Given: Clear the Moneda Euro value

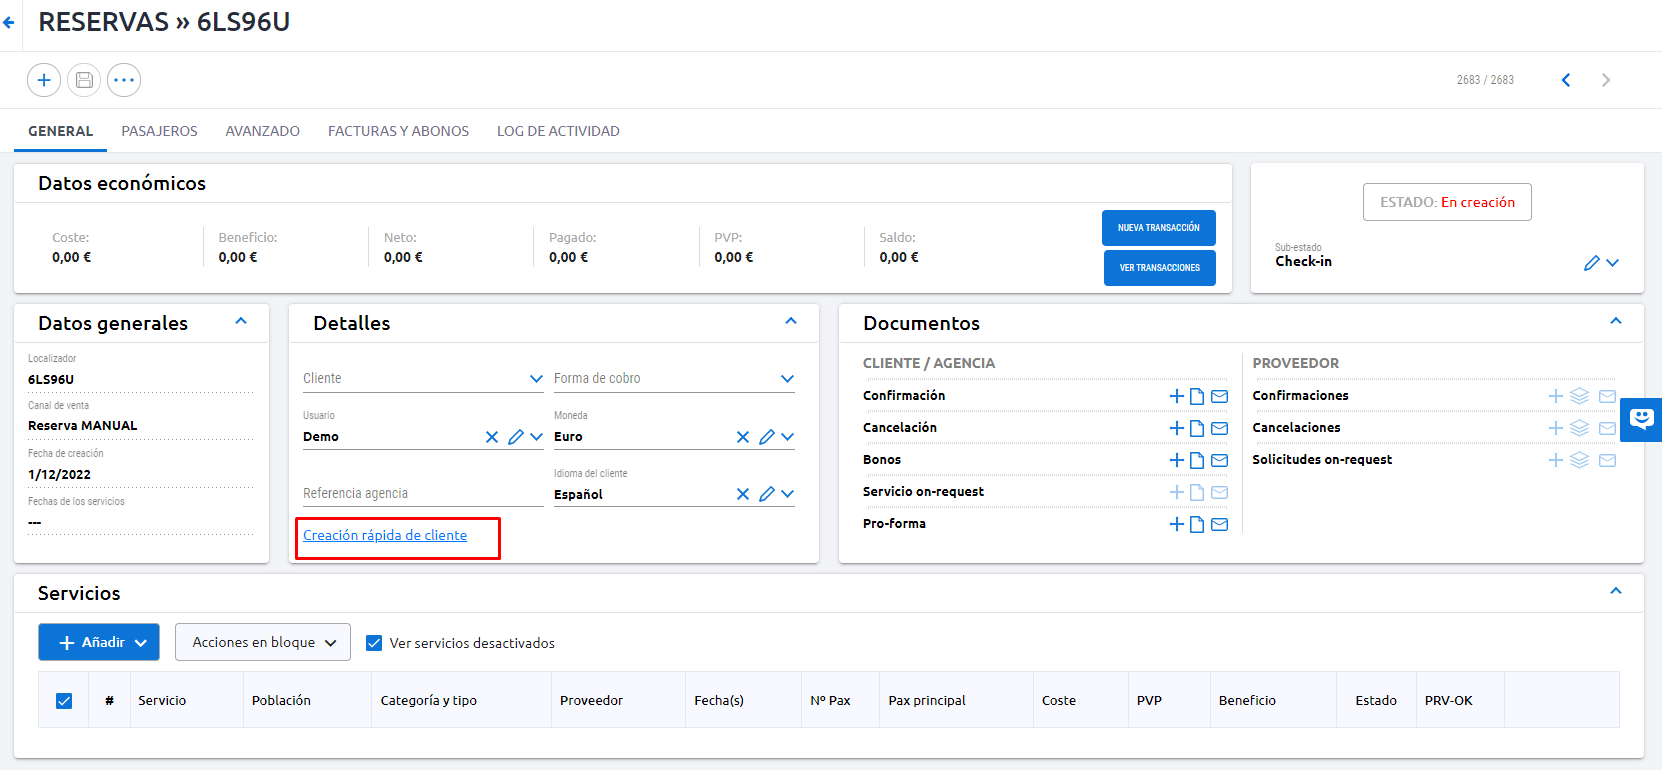Looking at the screenshot, I should pyautogui.click(x=743, y=437).
